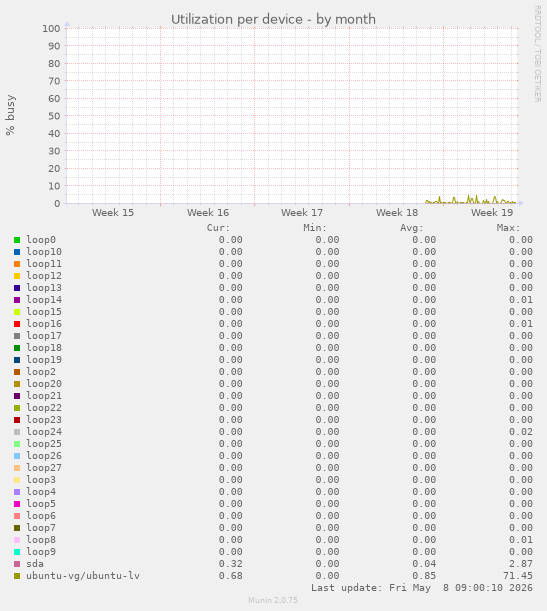Click the 'Avg:' column header

(x=411, y=228)
